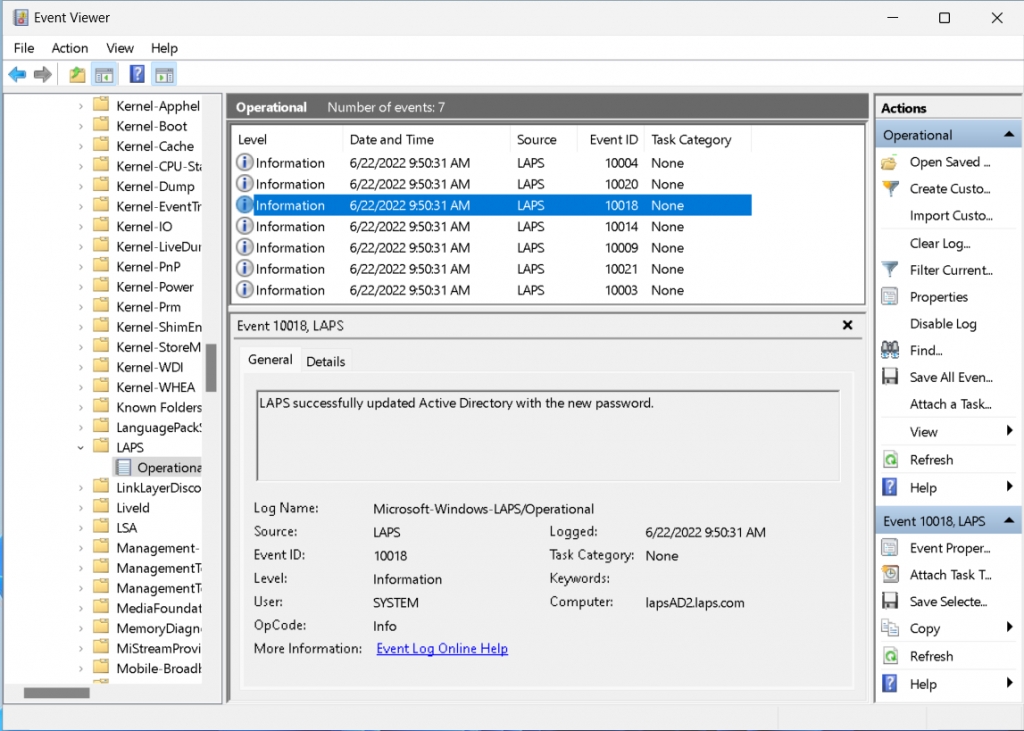Click the back navigation arrow in the toolbar
This screenshot has height=731, width=1024.
click(16, 74)
